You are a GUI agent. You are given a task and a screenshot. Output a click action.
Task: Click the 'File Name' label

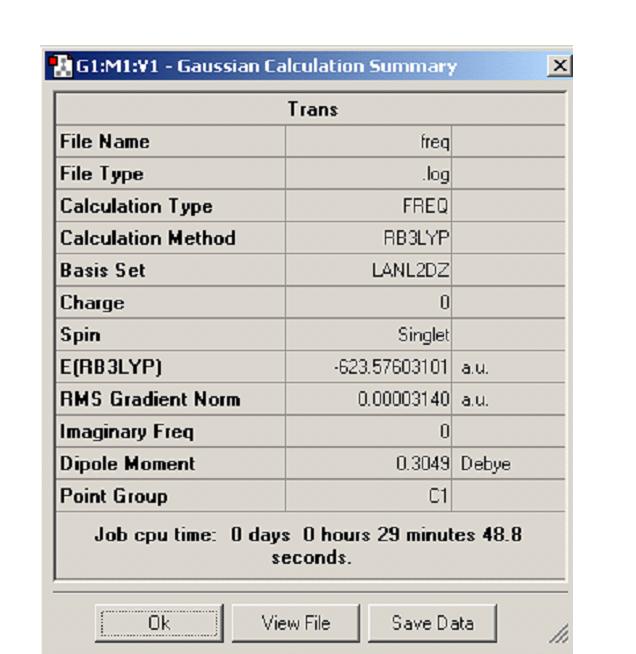click(105, 141)
